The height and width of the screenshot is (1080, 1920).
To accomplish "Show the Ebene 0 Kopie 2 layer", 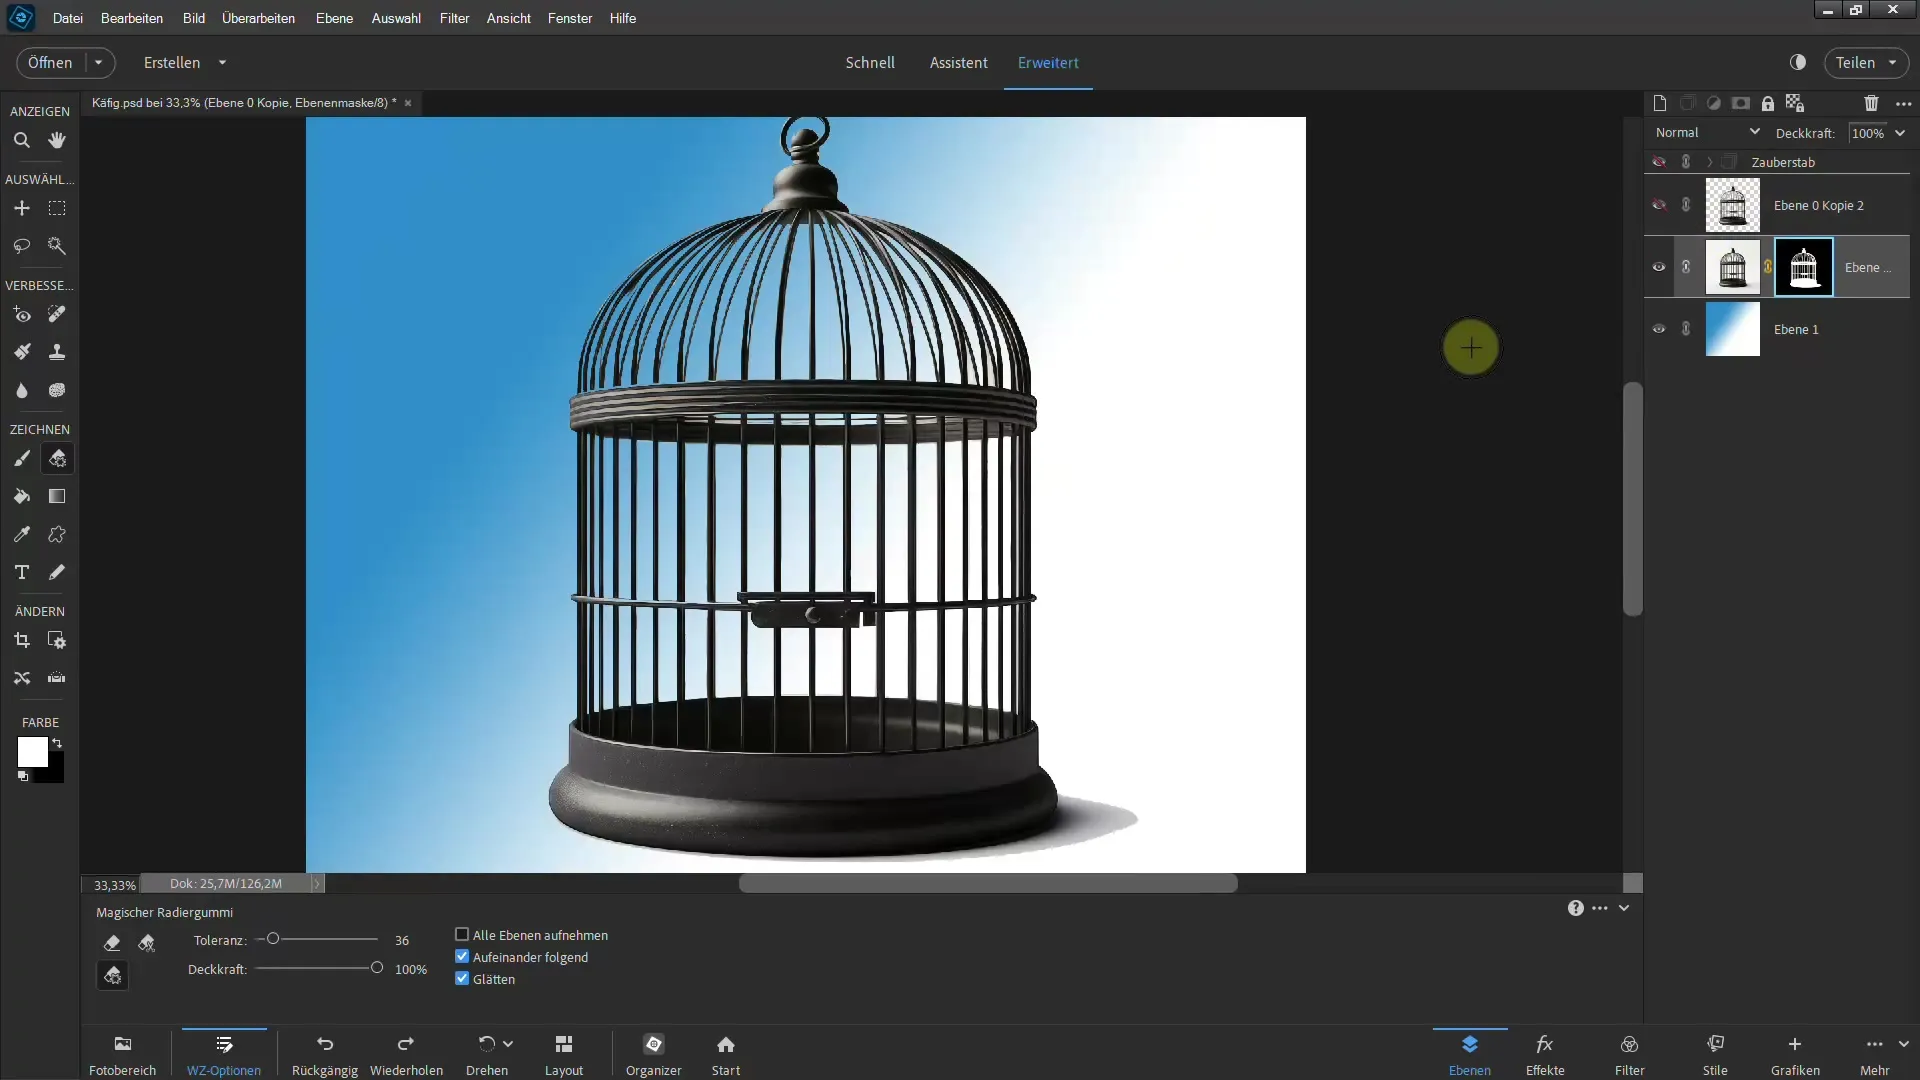I will point(1659,205).
